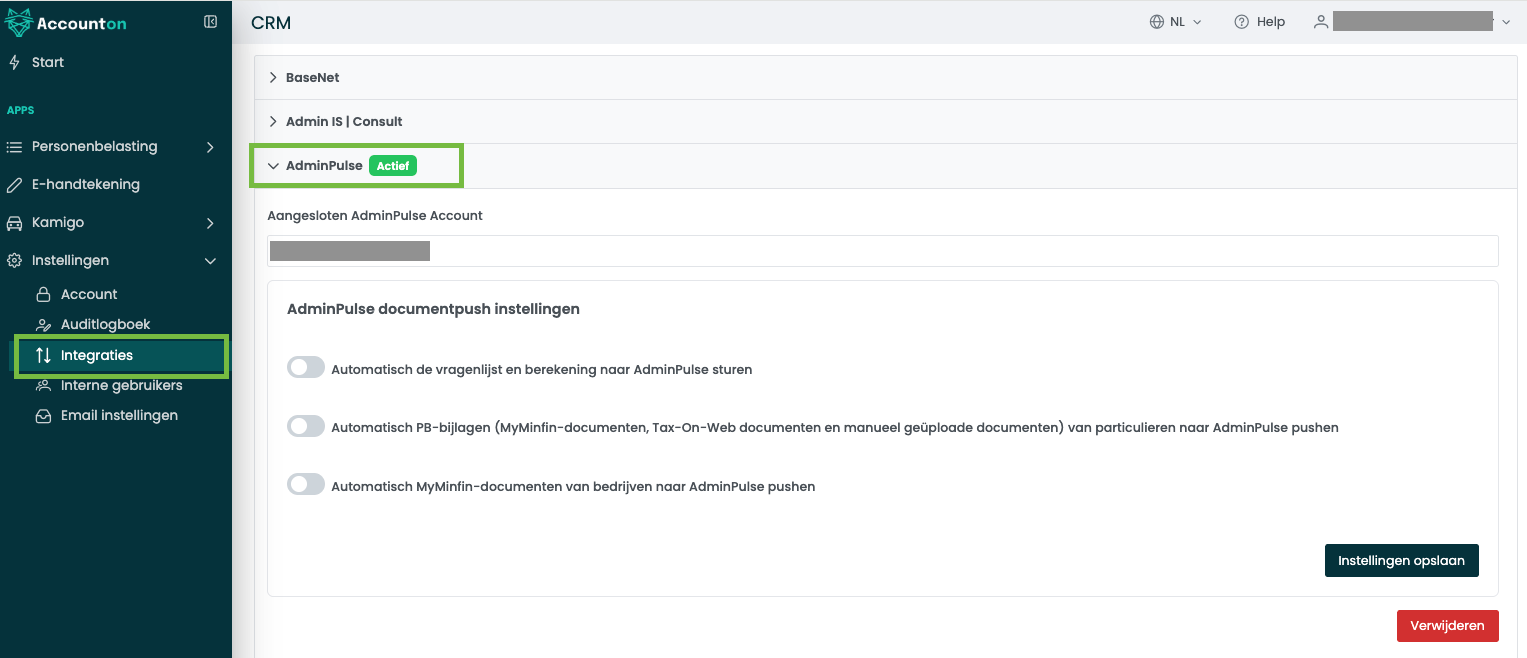Click the globe language icon
Image resolution: width=1527 pixels, height=658 pixels.
coord(1157,22)
